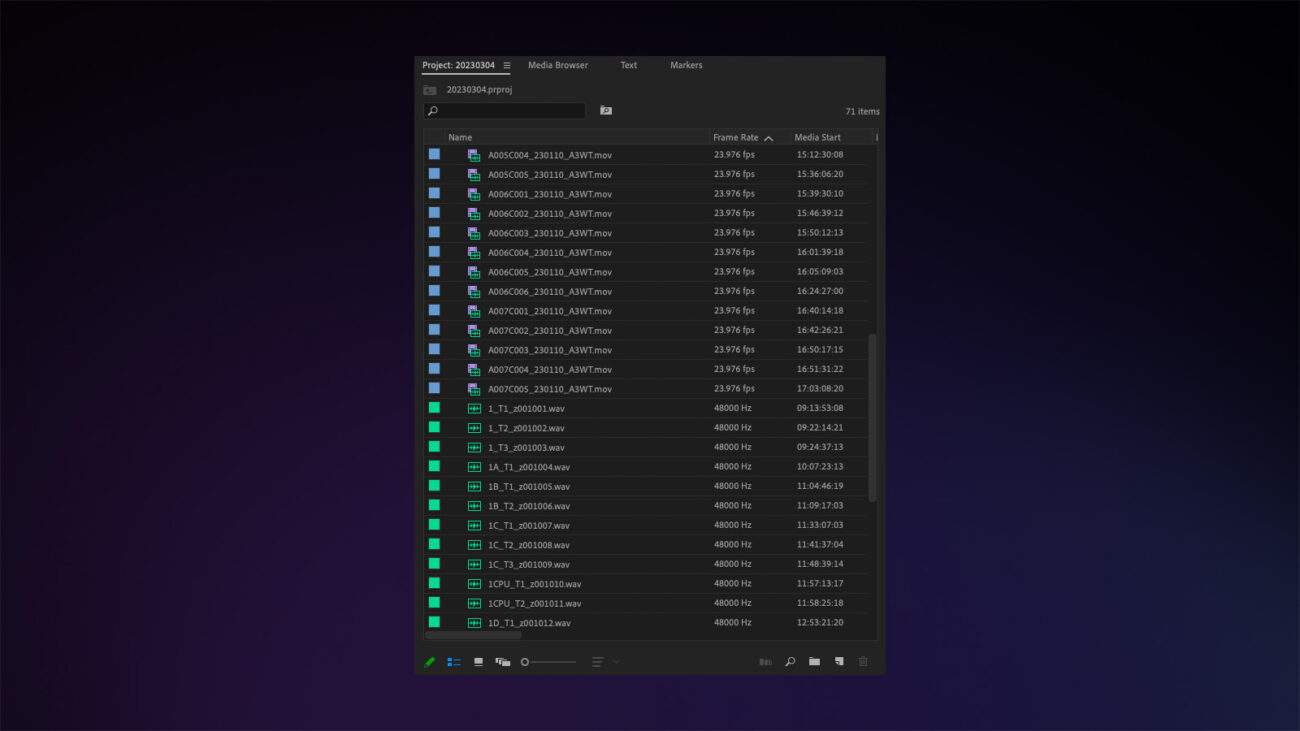Screen dimensions: 1300x731
Task: Click the Automate to Sequence icon
Action: click(x=765, y=661)
